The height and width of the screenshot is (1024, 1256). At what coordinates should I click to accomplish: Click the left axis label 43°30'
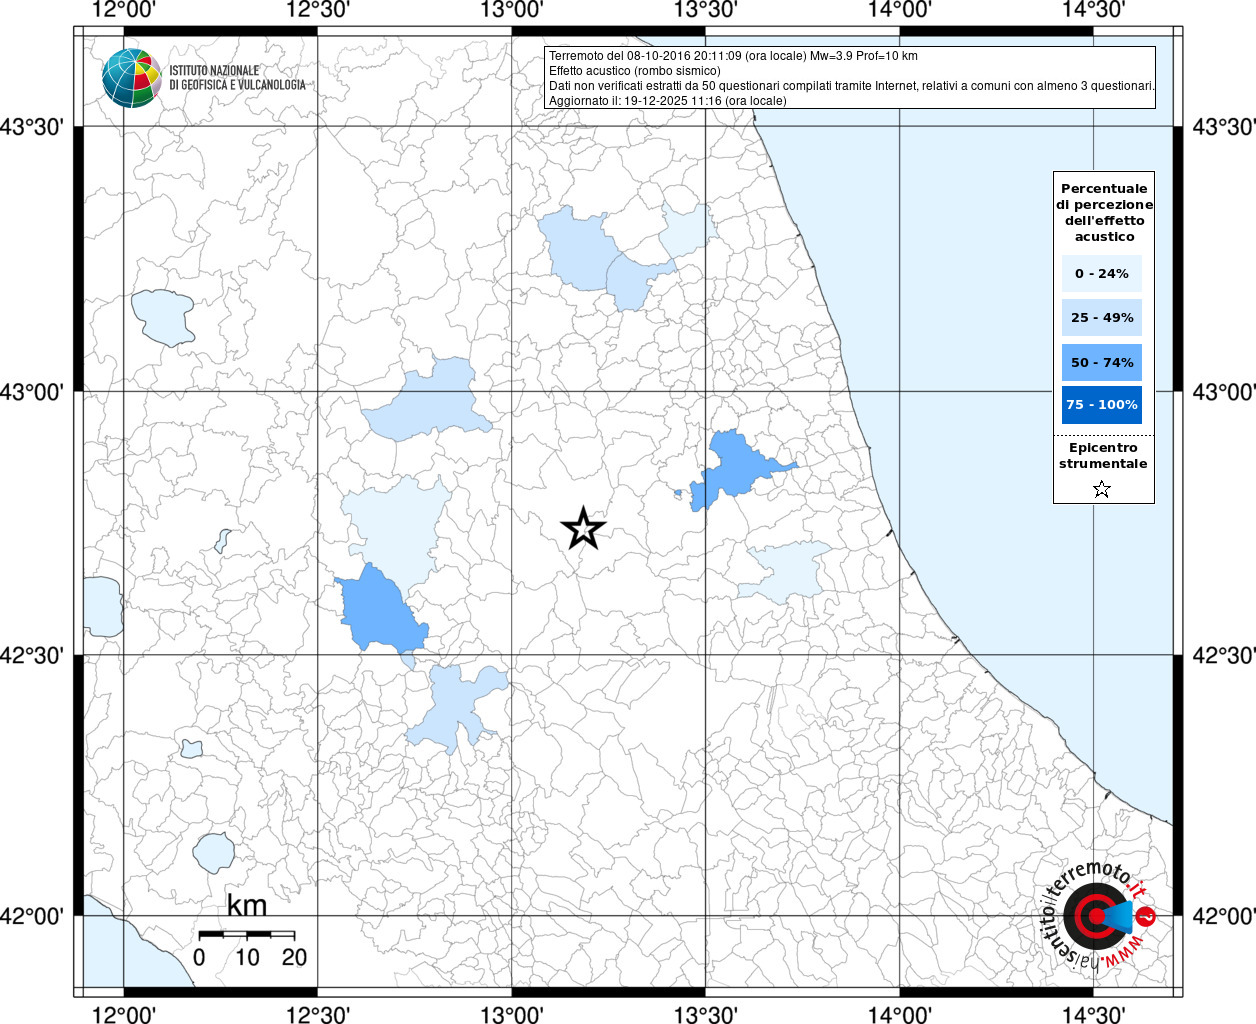pyautogui.click(x=32, y=127)
